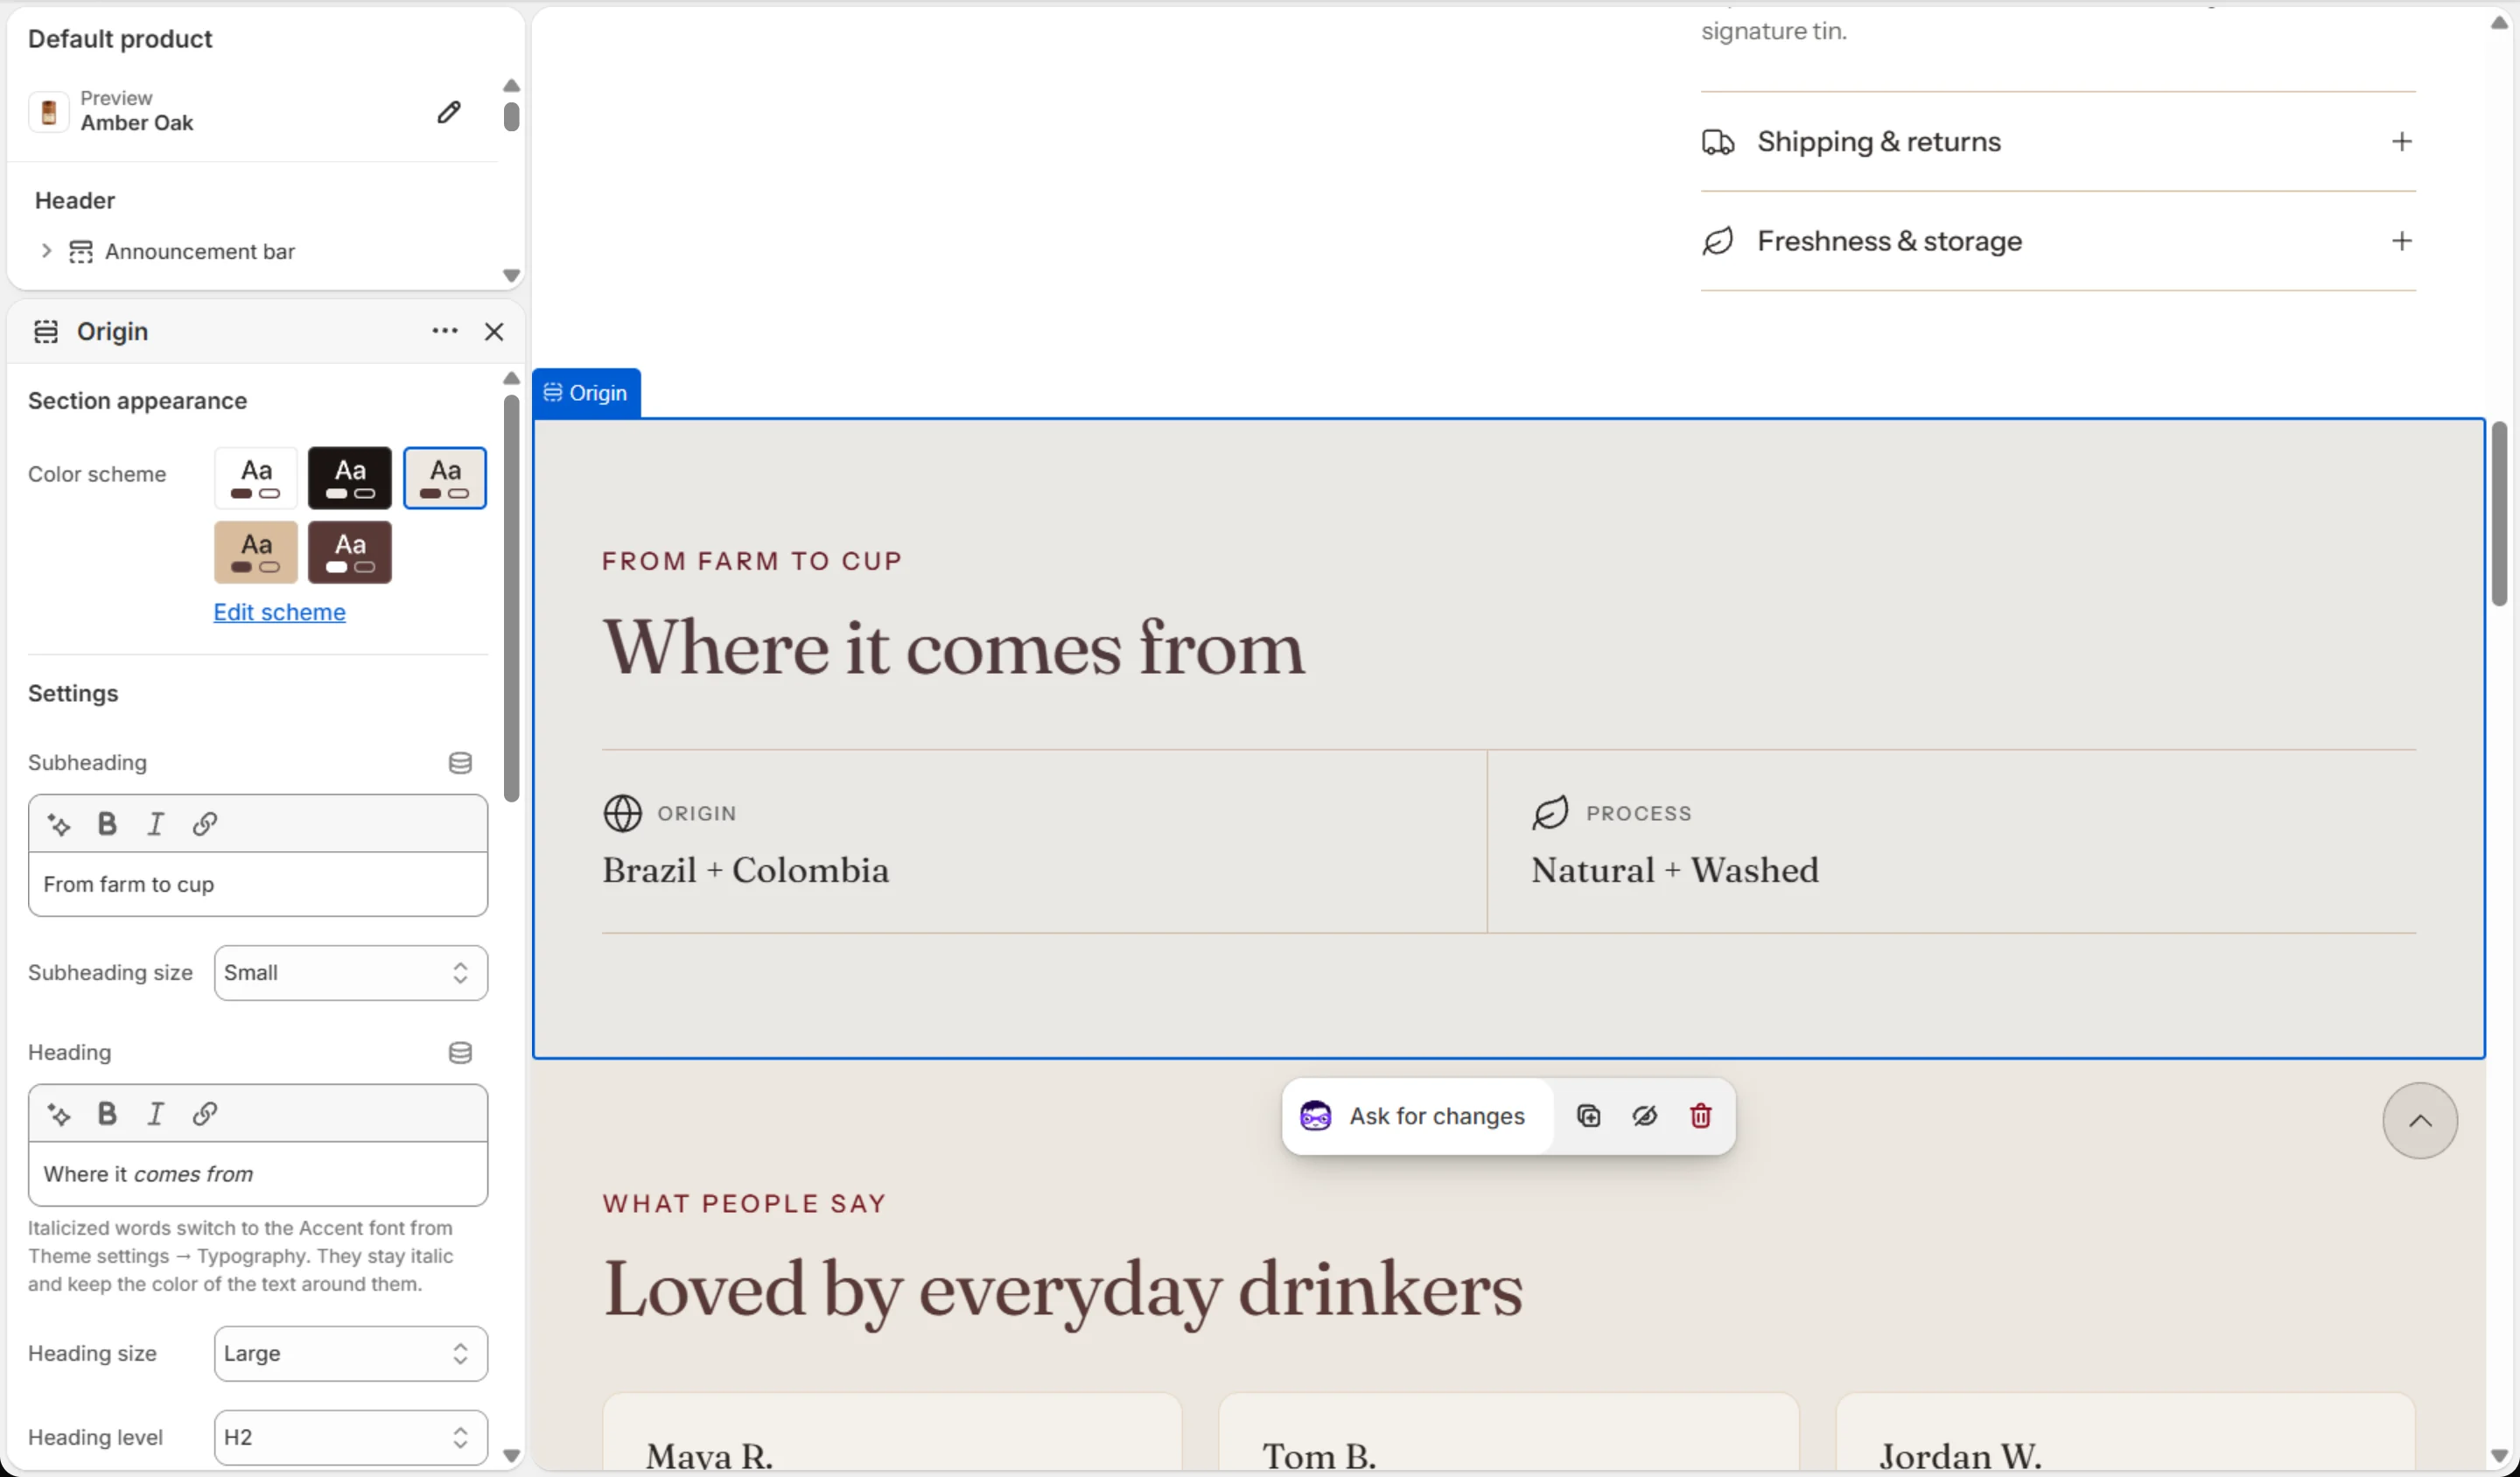Select the black dark color scheme

click(350, 478)
